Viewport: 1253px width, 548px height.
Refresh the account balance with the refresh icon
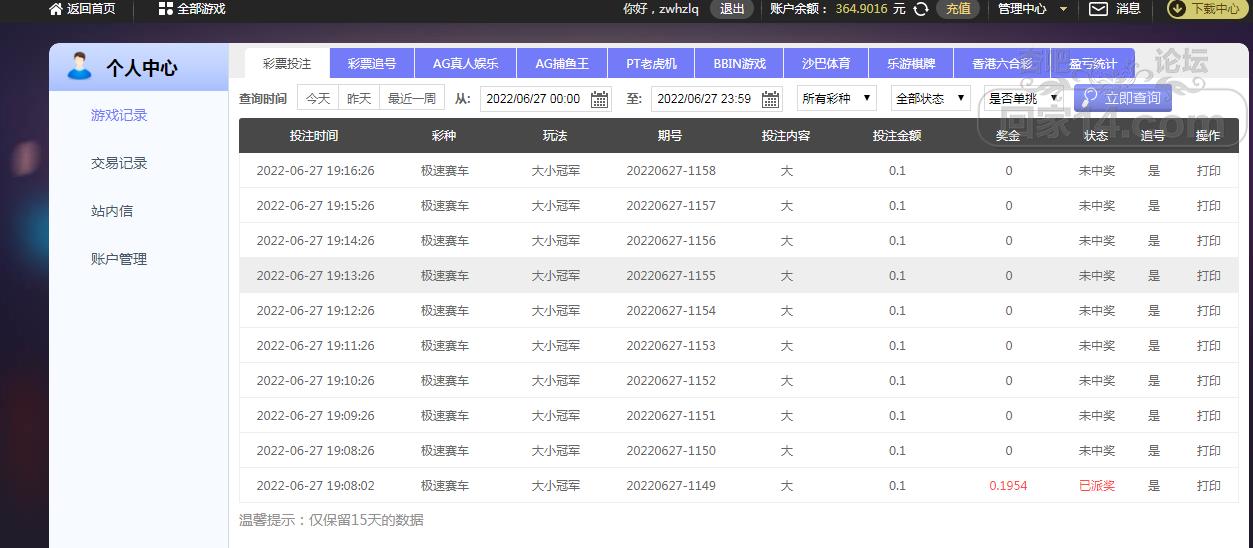coord(921,9)
